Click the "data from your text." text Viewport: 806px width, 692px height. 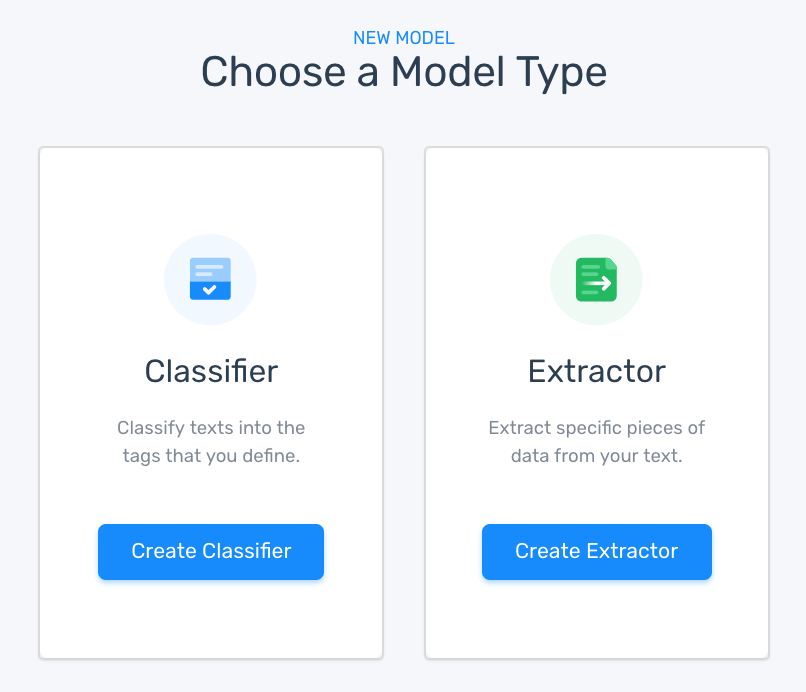tap(596, 456)
